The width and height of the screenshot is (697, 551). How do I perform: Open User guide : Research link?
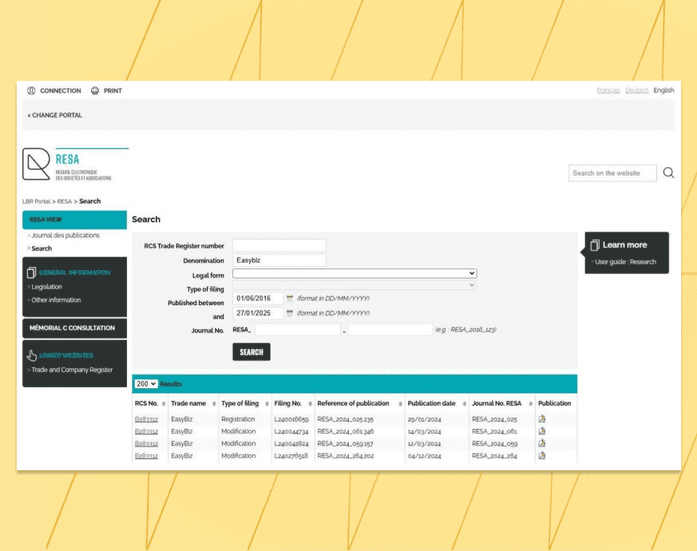(x=625, y=262)
